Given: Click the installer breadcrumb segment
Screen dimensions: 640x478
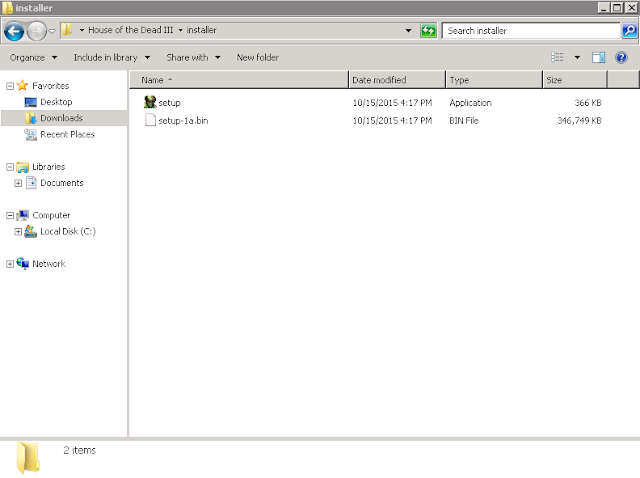Looking at the screenshot, I should click(202, 30).
